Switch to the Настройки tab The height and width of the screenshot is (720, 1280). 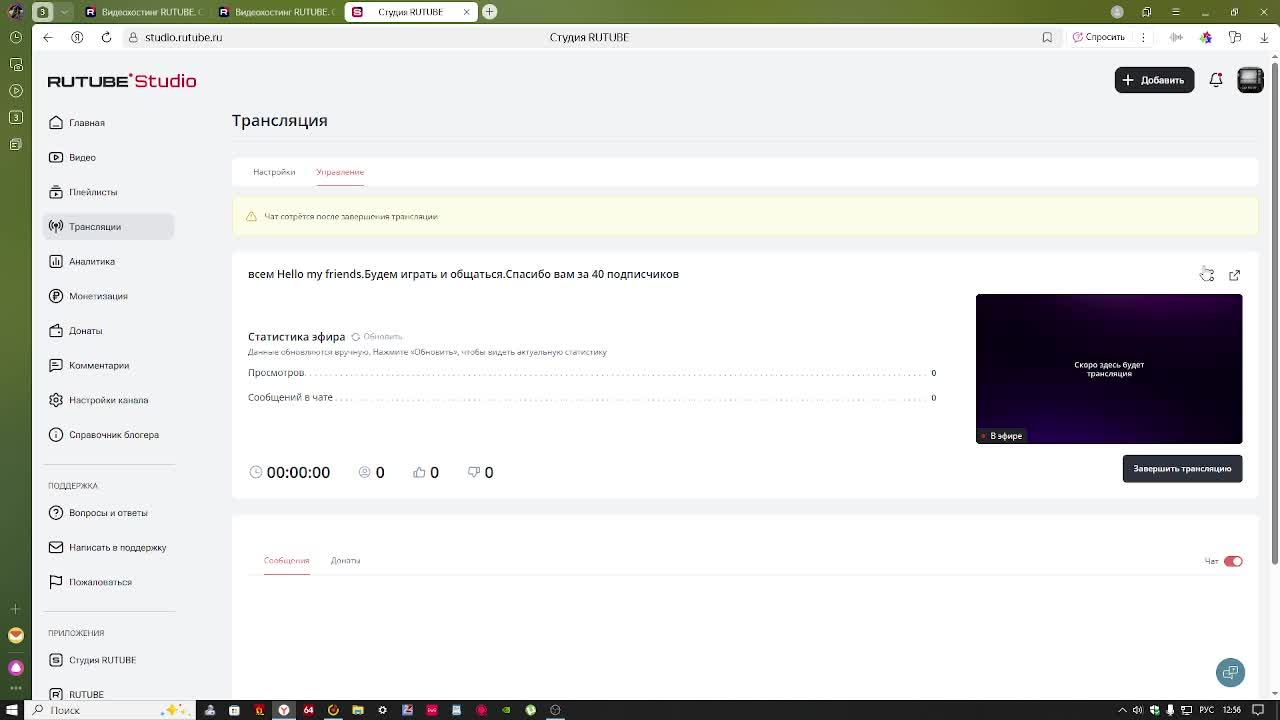coord(274,172)
